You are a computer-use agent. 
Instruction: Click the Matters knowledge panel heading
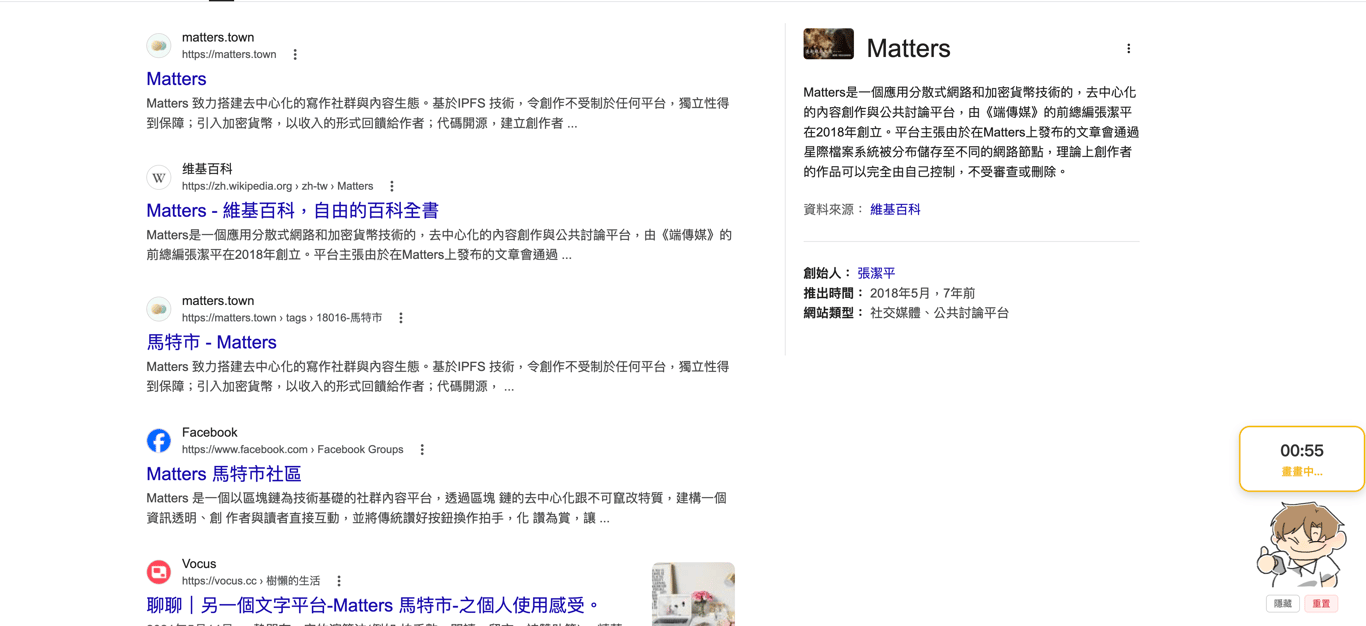point(908,48)
